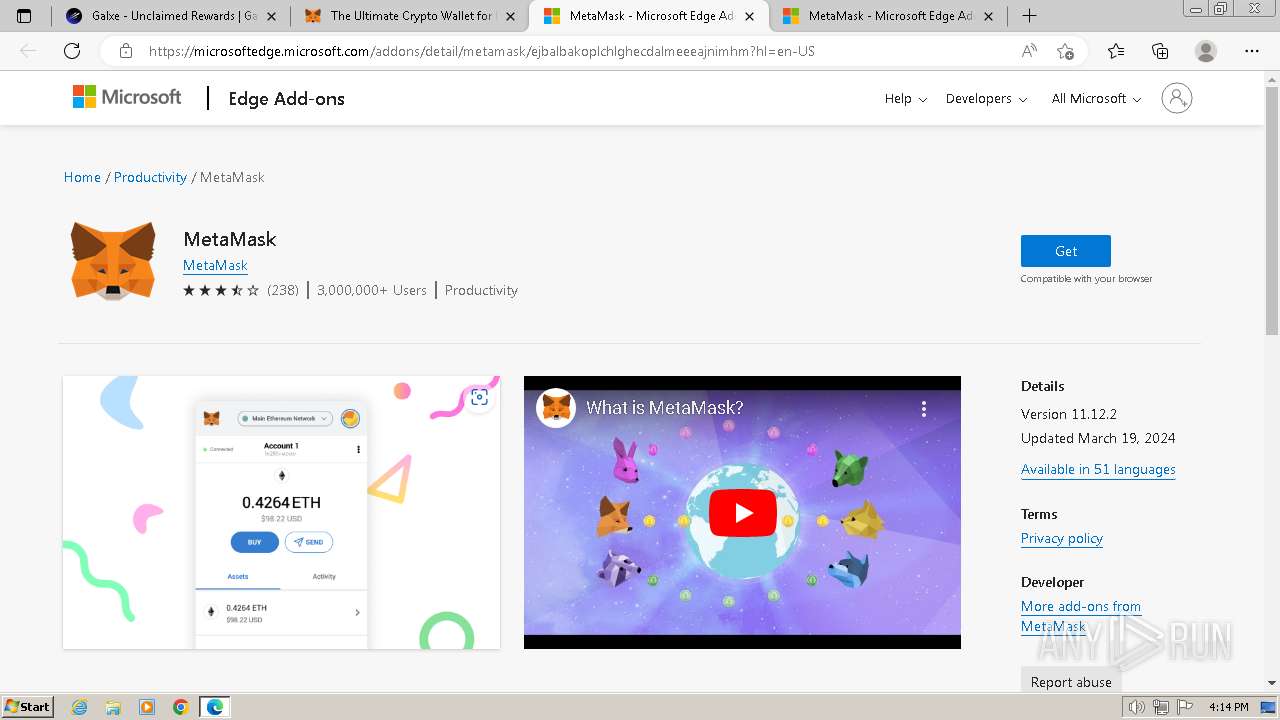Go to Productivity breadcrumb category
The height and width of the screenshot is (720, 1280).
pos(150,177)
